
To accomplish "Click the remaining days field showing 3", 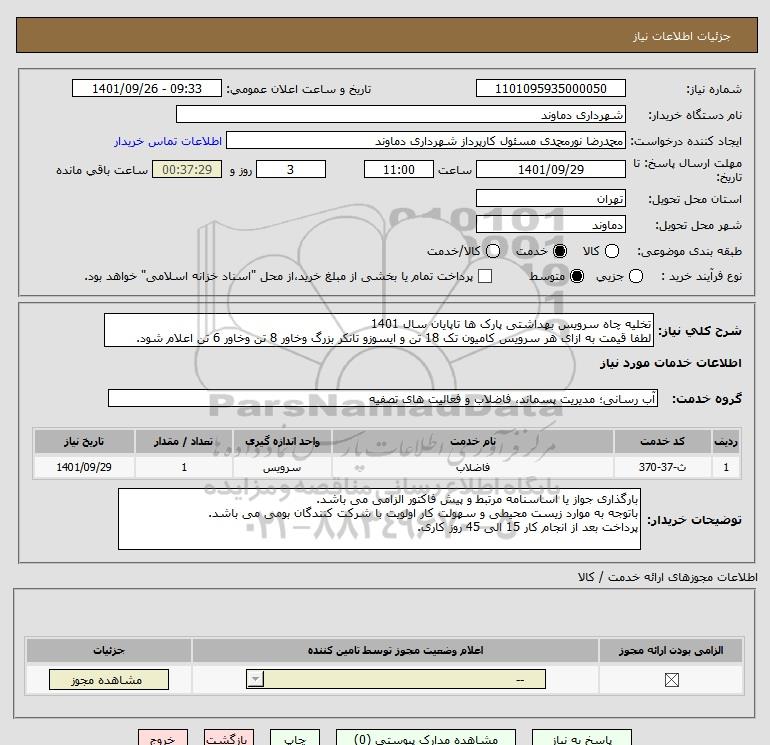I will [291, 169].
